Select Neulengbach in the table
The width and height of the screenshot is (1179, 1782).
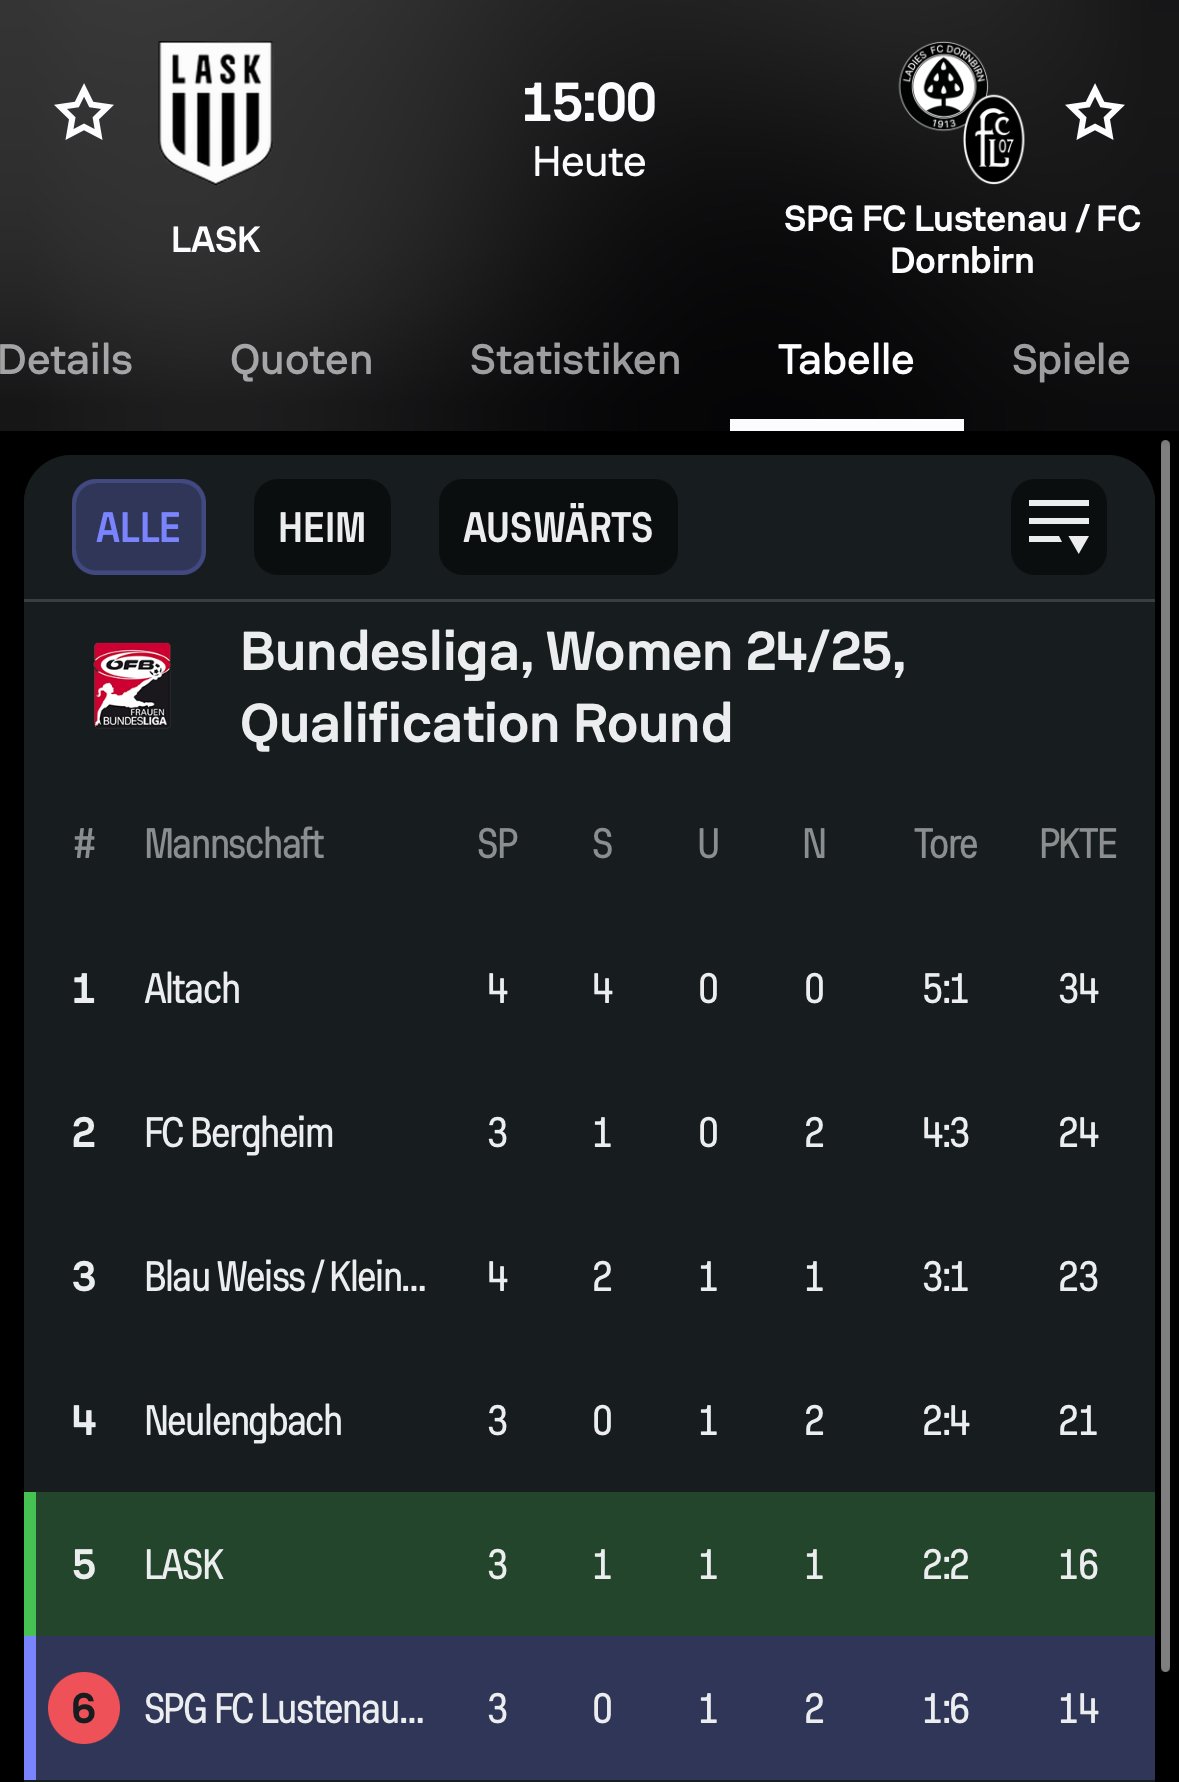[x=243, y=1421]
